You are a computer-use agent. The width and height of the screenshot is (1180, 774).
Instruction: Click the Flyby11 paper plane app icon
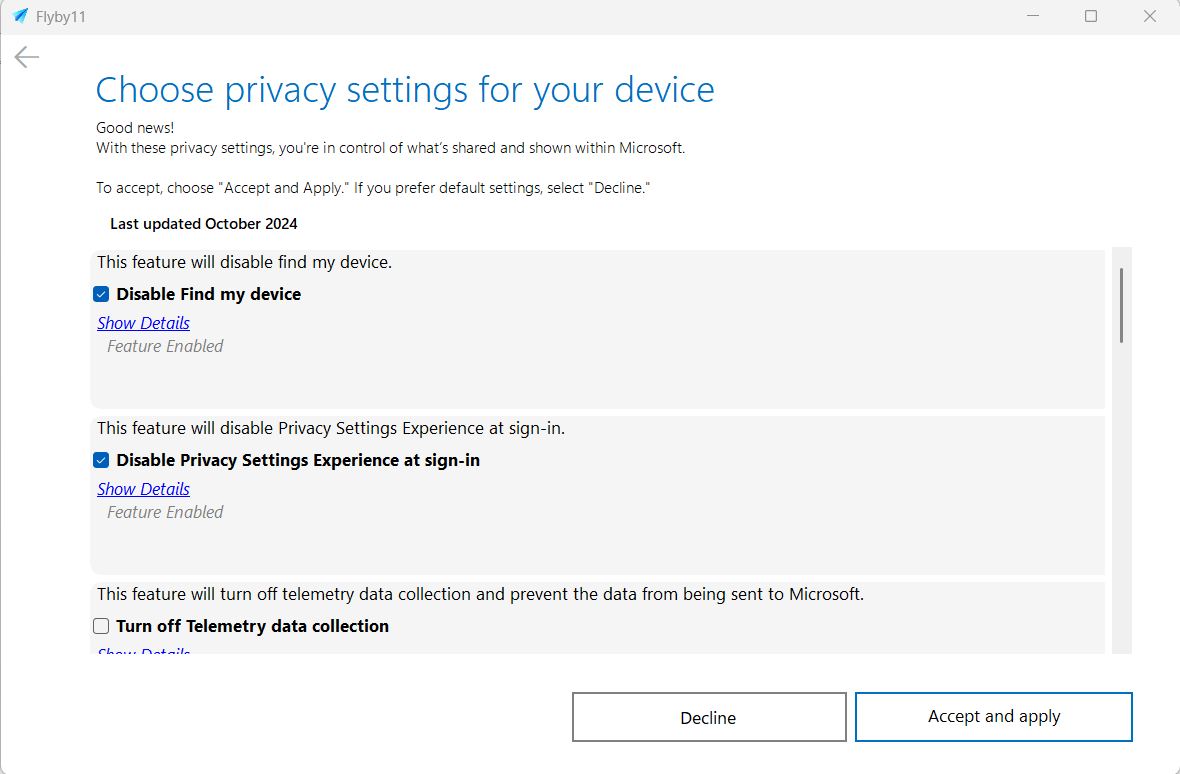point(20,16)
